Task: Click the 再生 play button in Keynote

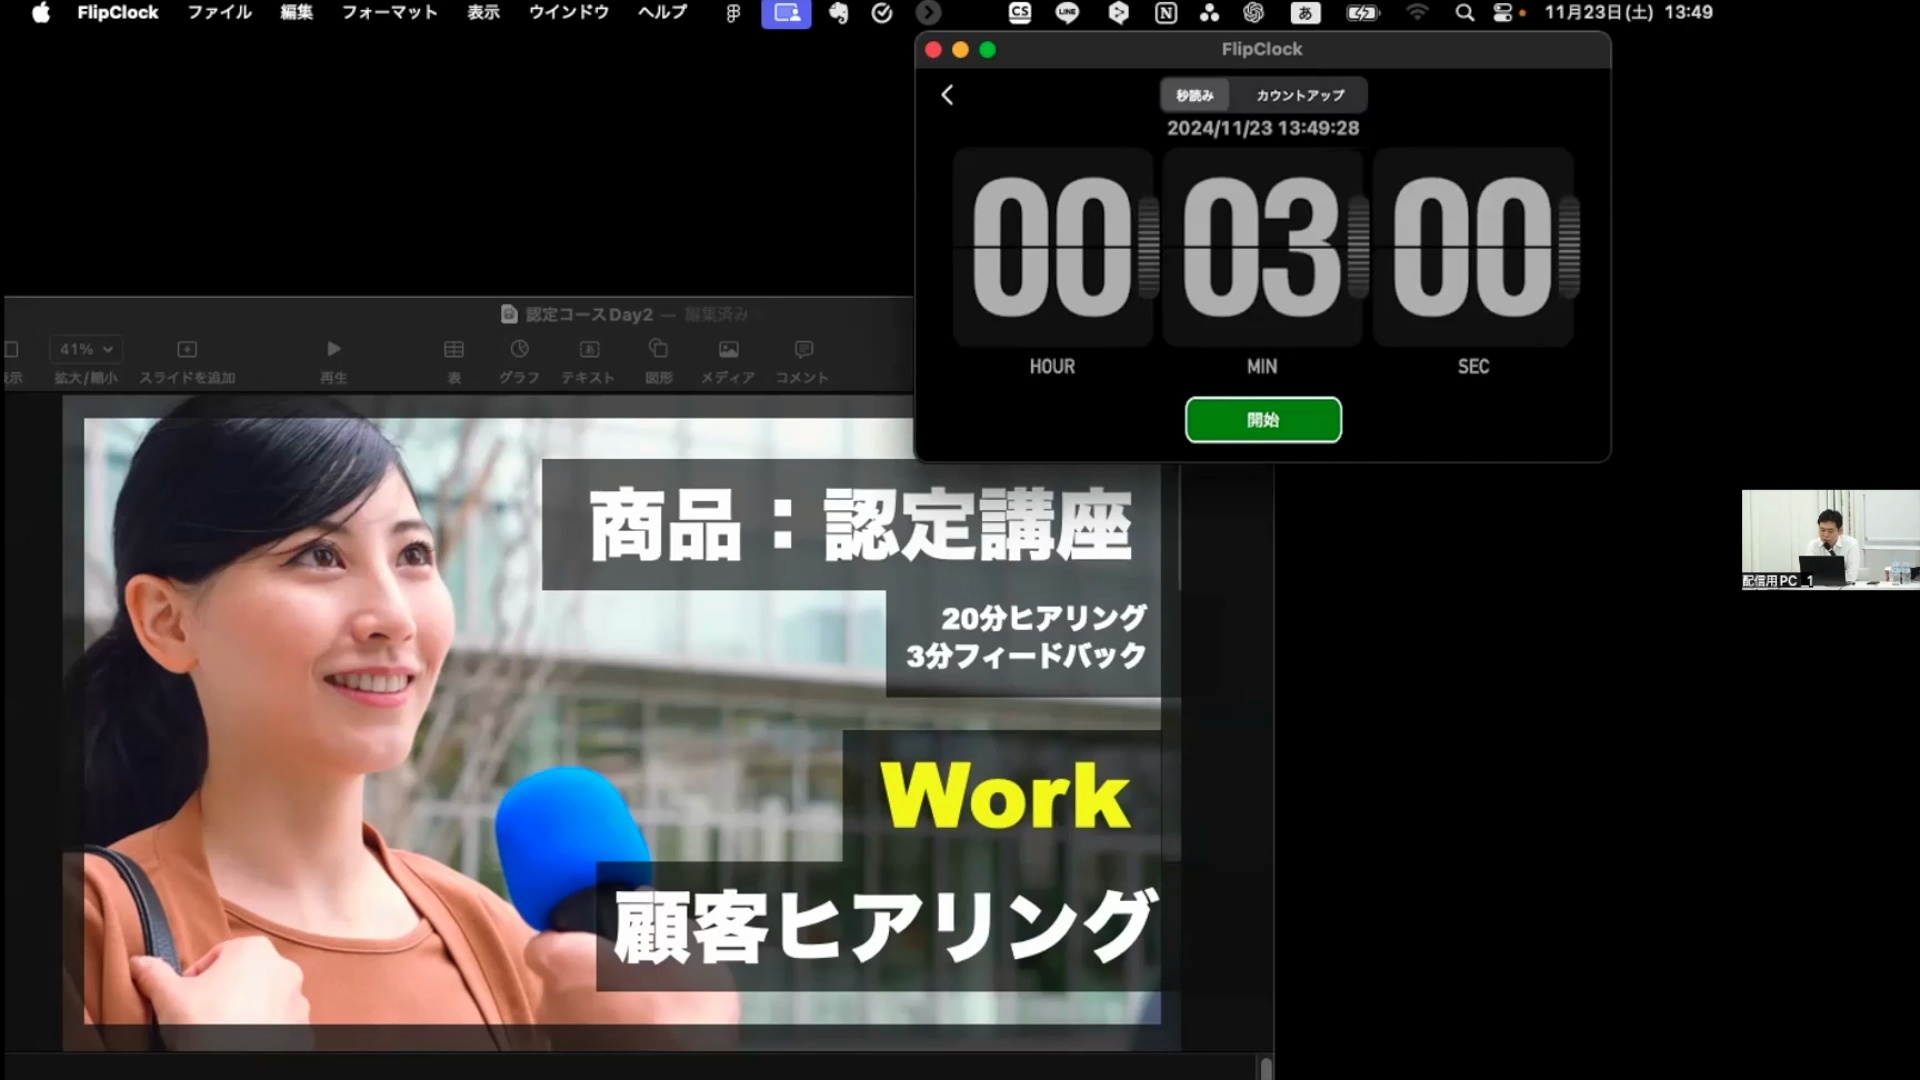Action: pos(334,349)
